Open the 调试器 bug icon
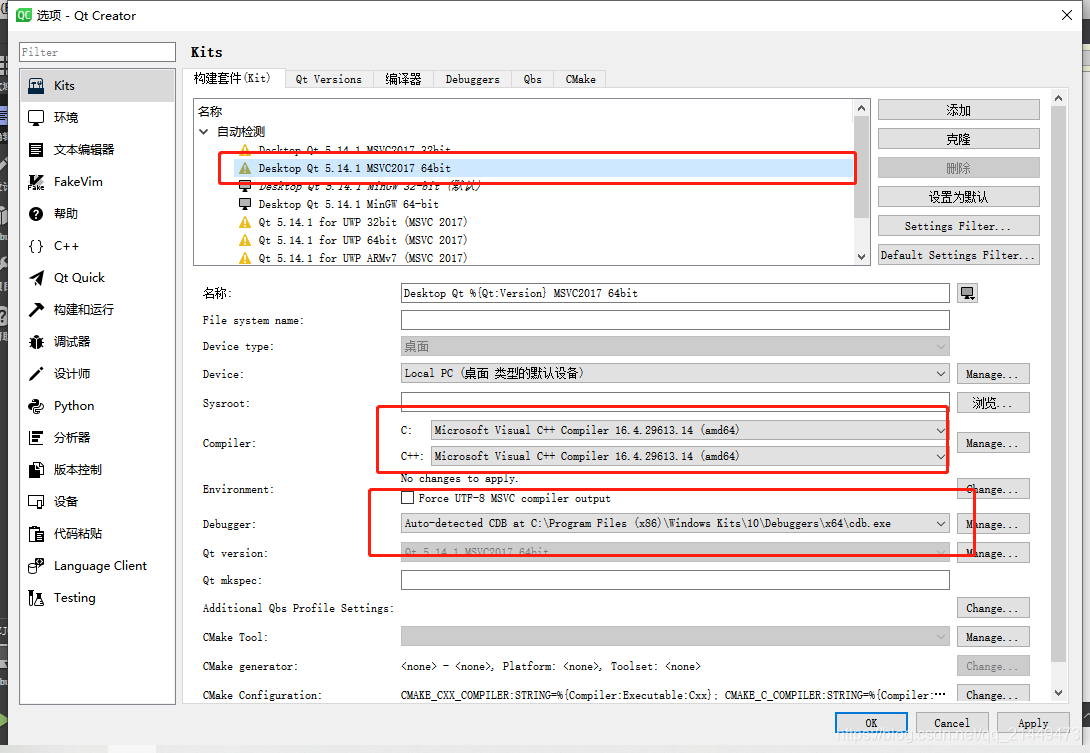1090x753 pixels. click(x=36, y=342)
